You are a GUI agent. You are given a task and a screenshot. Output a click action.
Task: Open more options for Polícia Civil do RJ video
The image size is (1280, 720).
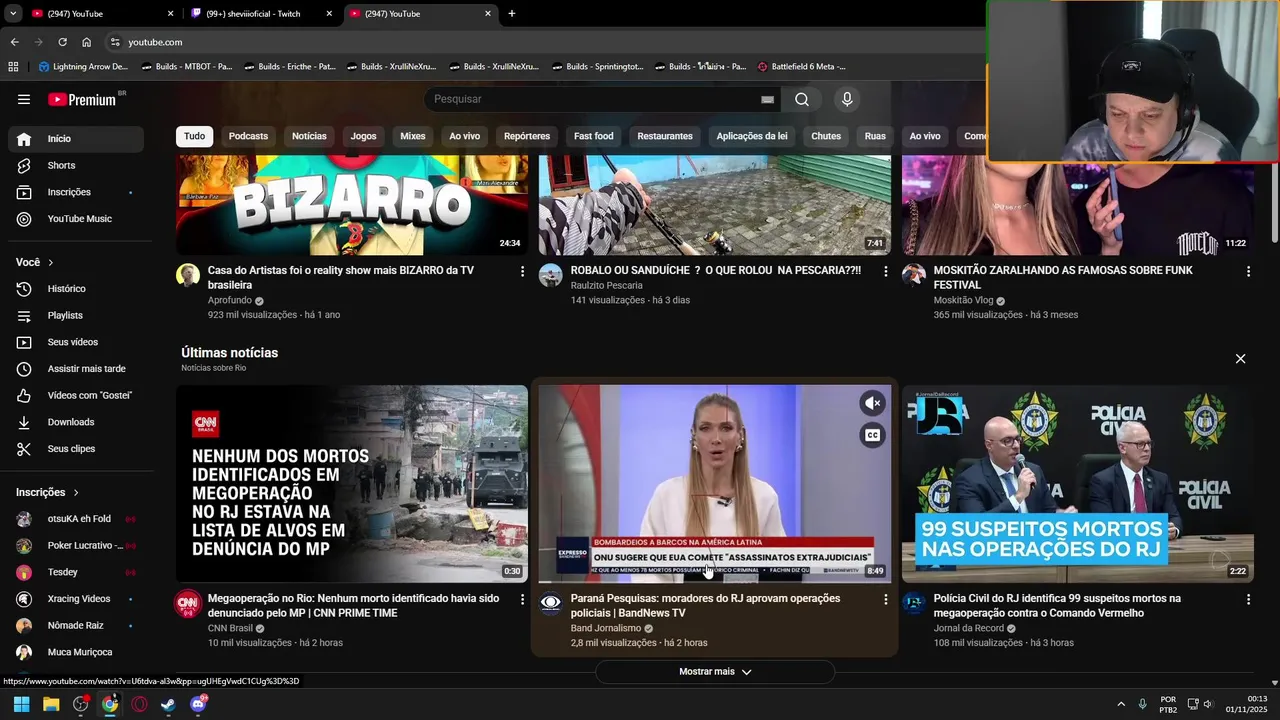[x=1248, y=599]
